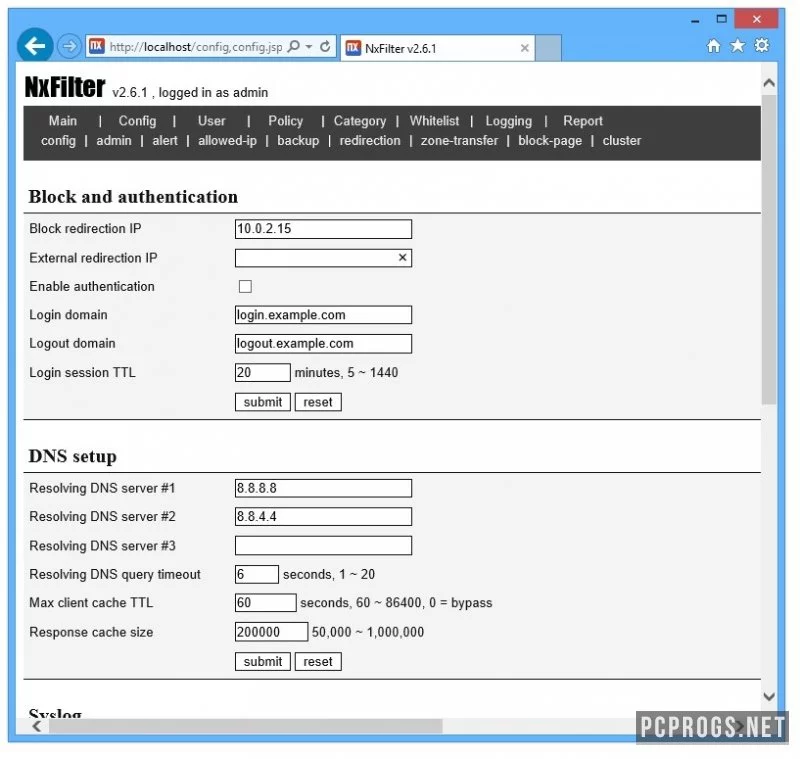Reset the DNS setup form
Viewport: 800px width, 759px height.
click(x=318, y=662)
